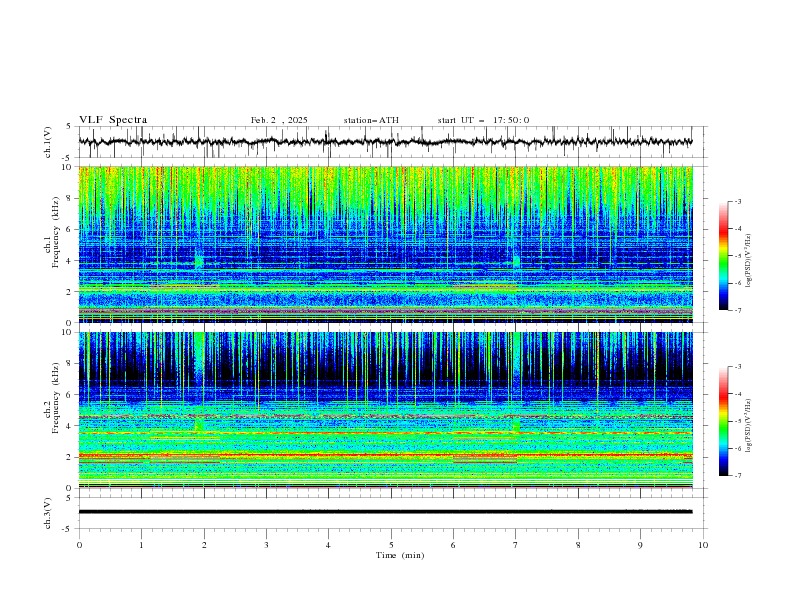
Task: Click the "station=ATH" header label
Action: pyautogui.click(x=371, y=120)
